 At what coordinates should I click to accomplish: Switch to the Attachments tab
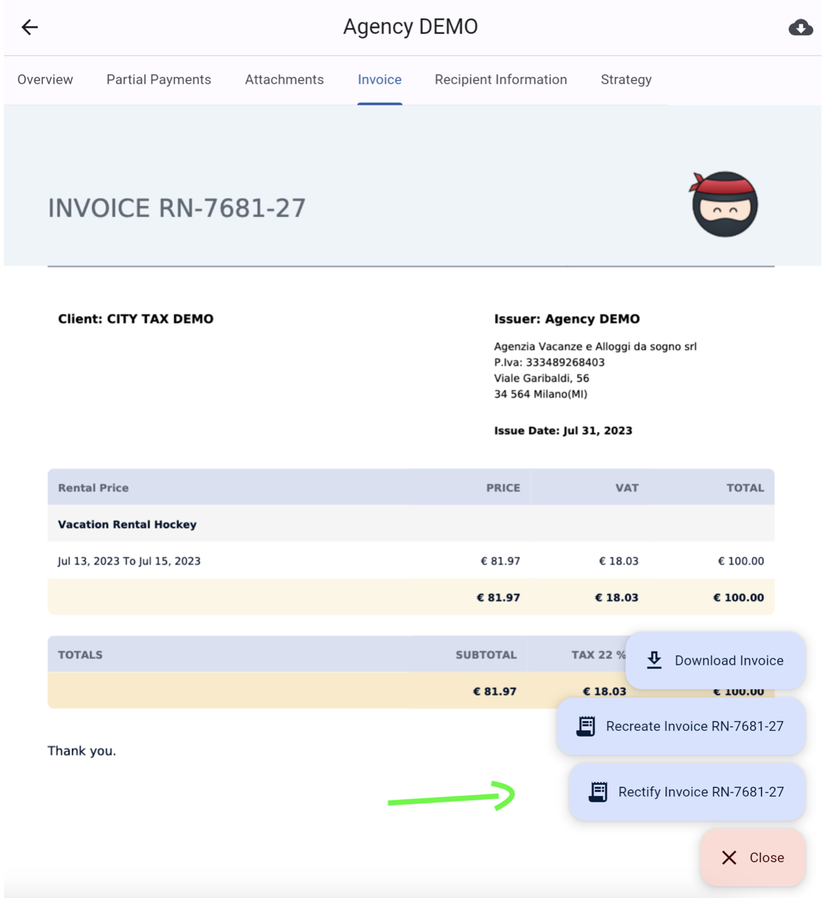pos(284,79)
